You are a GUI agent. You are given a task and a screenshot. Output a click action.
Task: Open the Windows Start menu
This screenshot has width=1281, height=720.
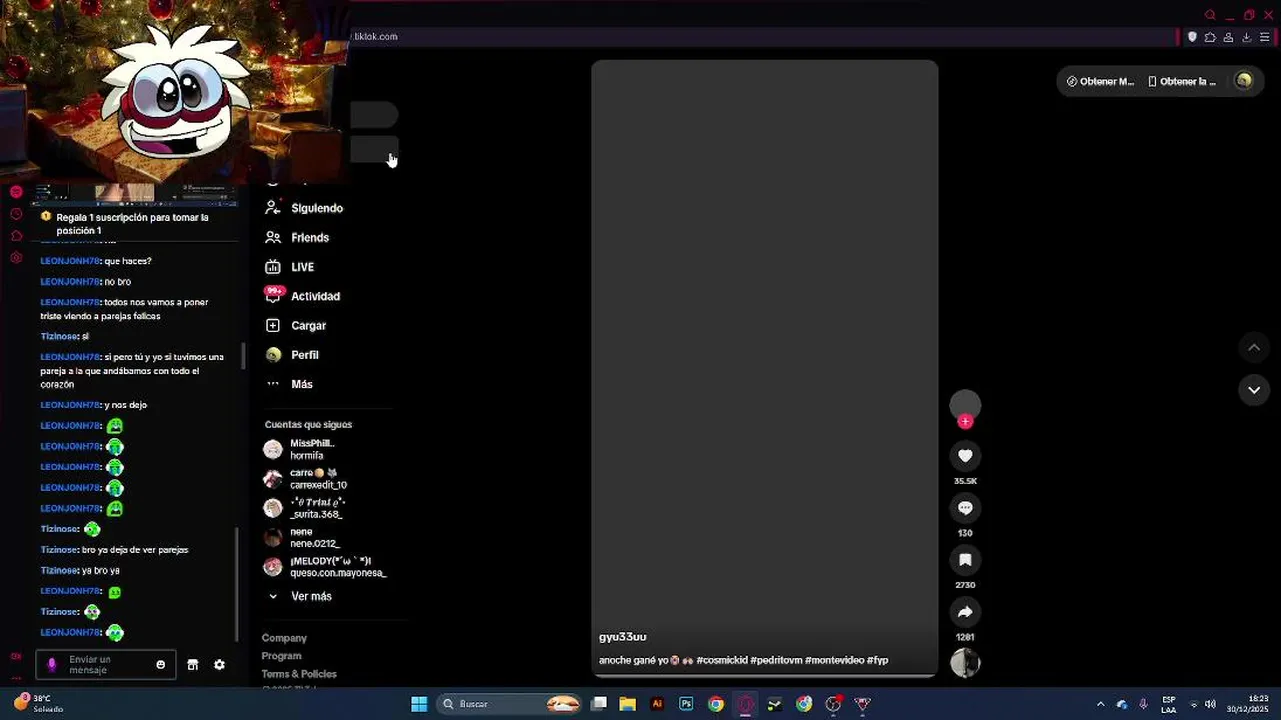tap(419, 704)
